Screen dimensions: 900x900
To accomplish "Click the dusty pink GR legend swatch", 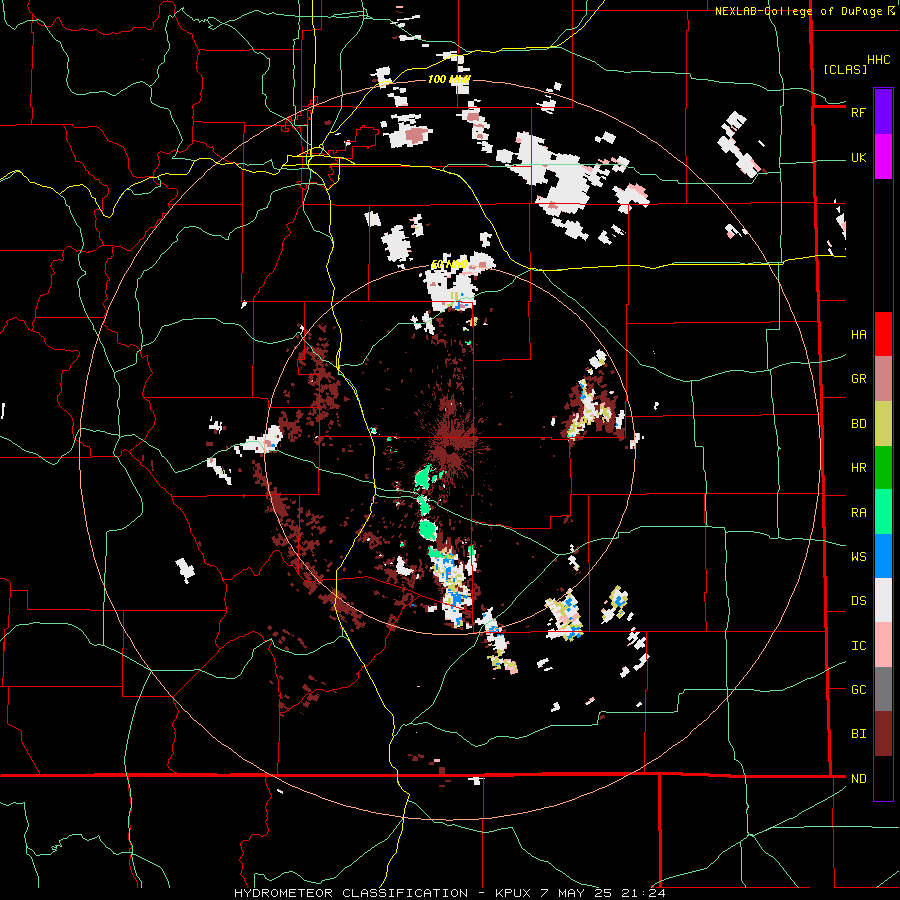I will click(x=883, y=378).
